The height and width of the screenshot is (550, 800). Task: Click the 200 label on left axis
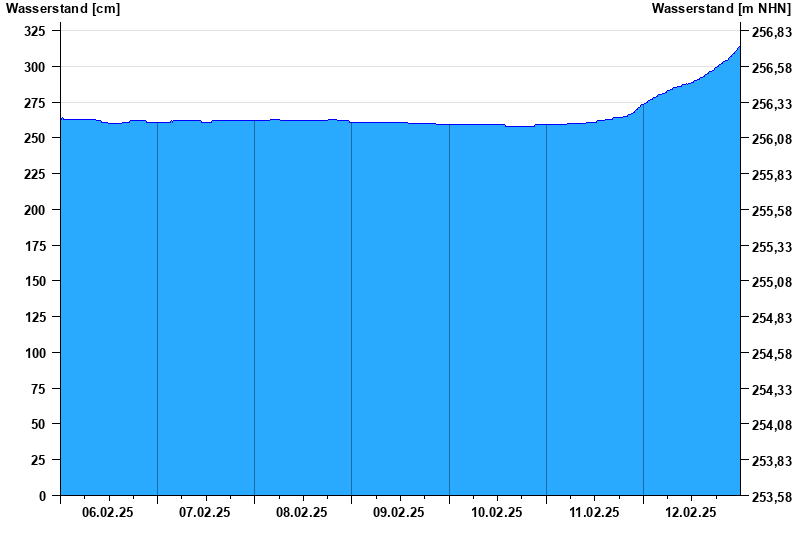[x=35, y=210]
